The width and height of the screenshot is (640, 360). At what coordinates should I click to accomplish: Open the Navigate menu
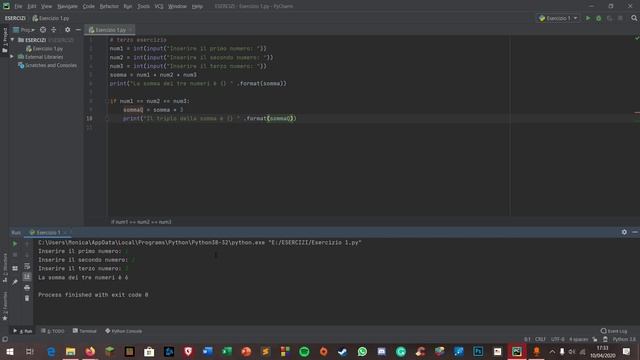tap(67, 6)
